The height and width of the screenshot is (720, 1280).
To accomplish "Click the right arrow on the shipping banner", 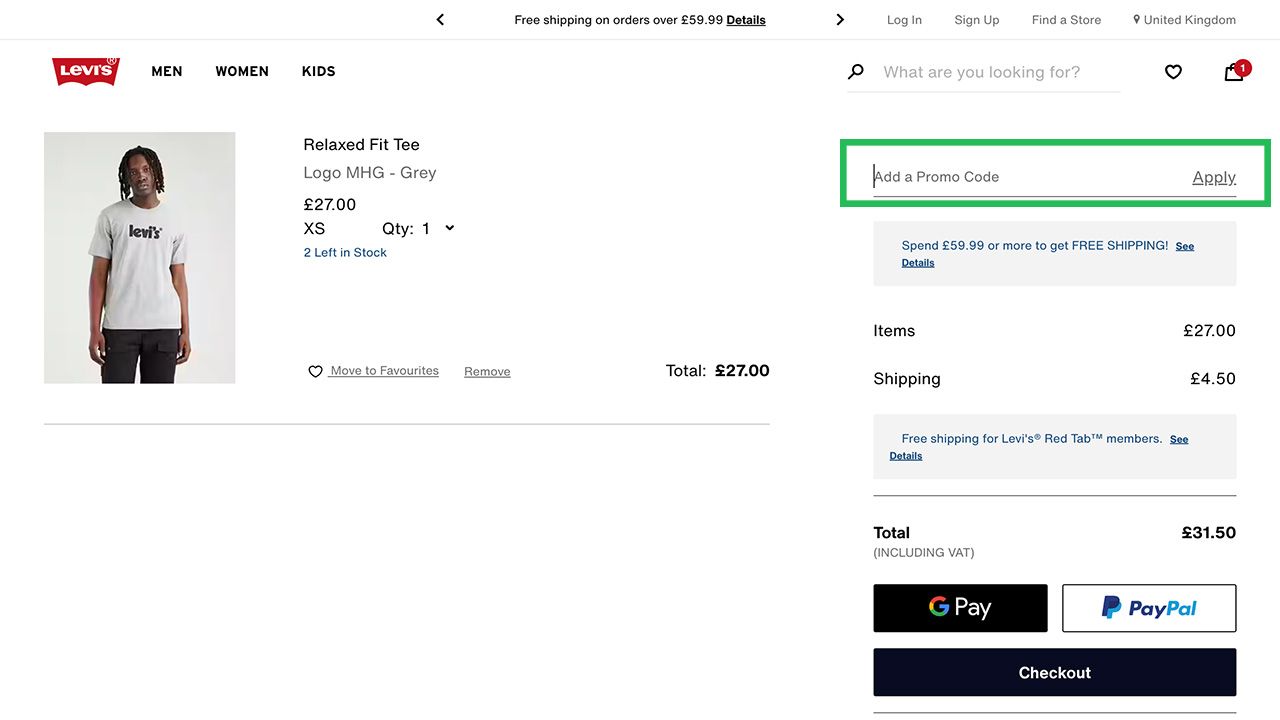I will 840,19.
